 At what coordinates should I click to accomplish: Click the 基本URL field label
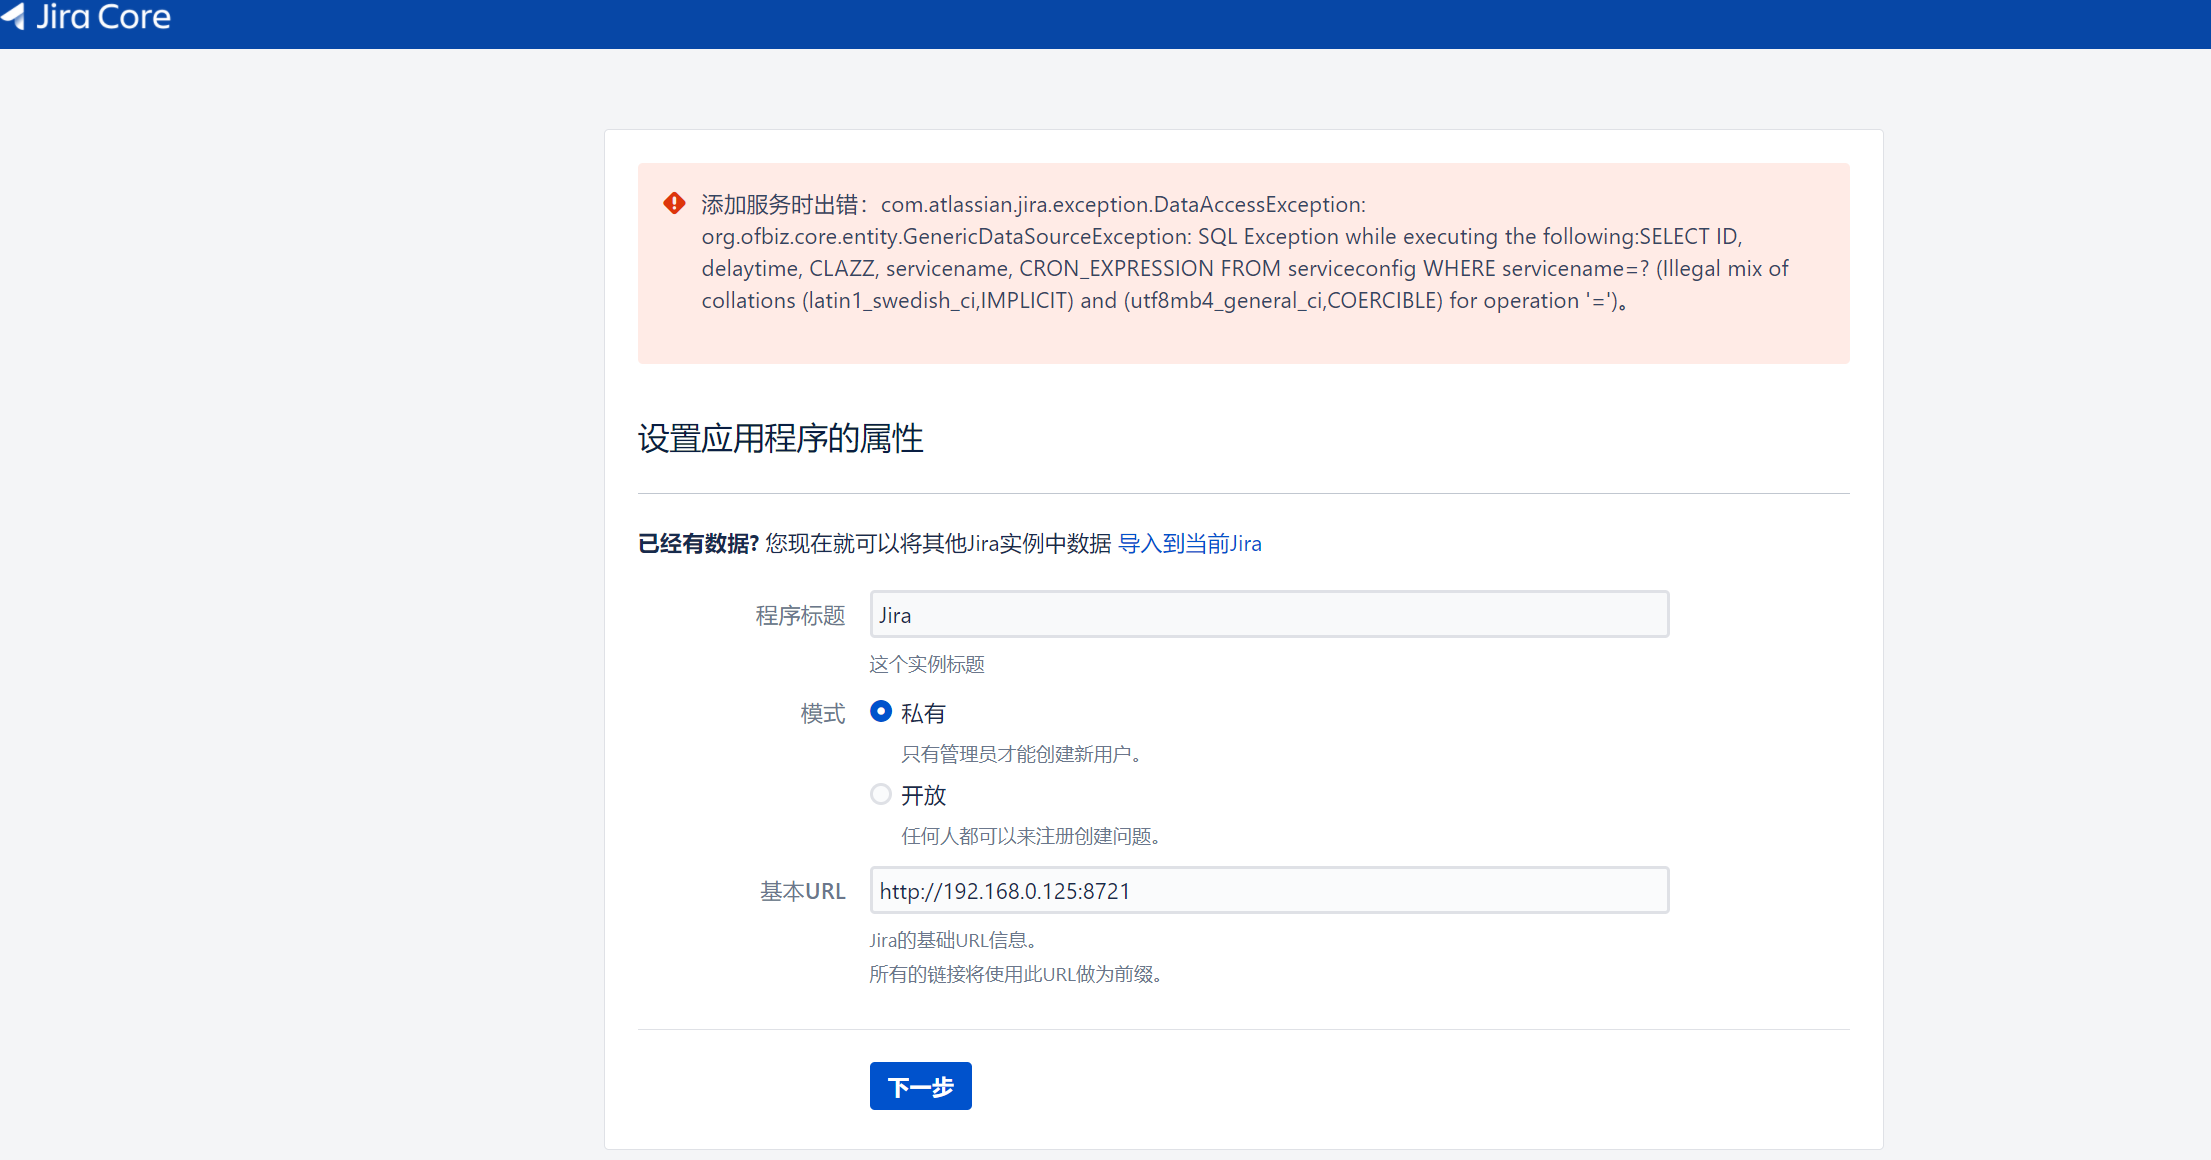point(803,891)
